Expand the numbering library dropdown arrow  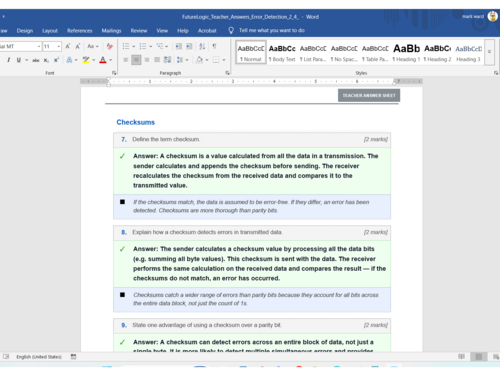pyautogui.click(x=150, y=46)
